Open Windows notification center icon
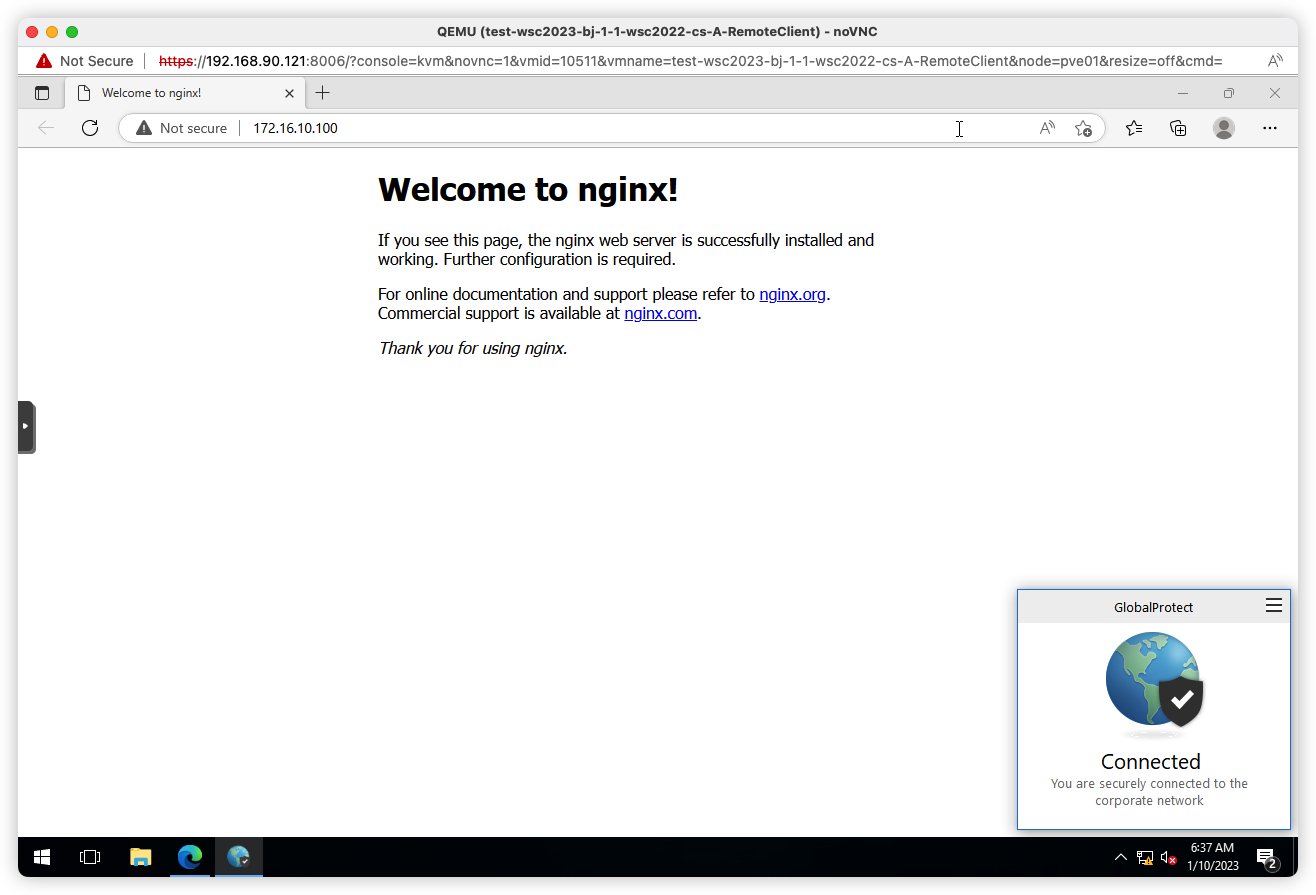 pos(1266,858)
